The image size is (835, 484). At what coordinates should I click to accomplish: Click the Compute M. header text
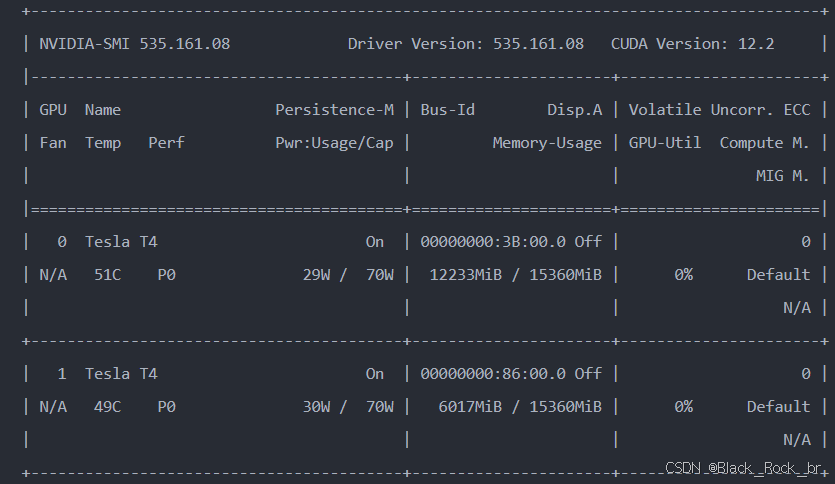click(765, 143)
